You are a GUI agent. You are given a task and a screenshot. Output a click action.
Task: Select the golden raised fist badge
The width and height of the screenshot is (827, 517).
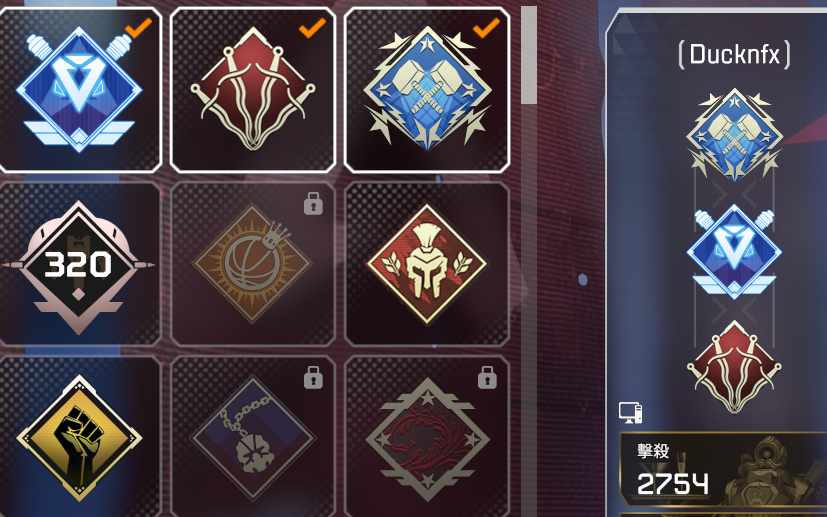tap(80, 437)
